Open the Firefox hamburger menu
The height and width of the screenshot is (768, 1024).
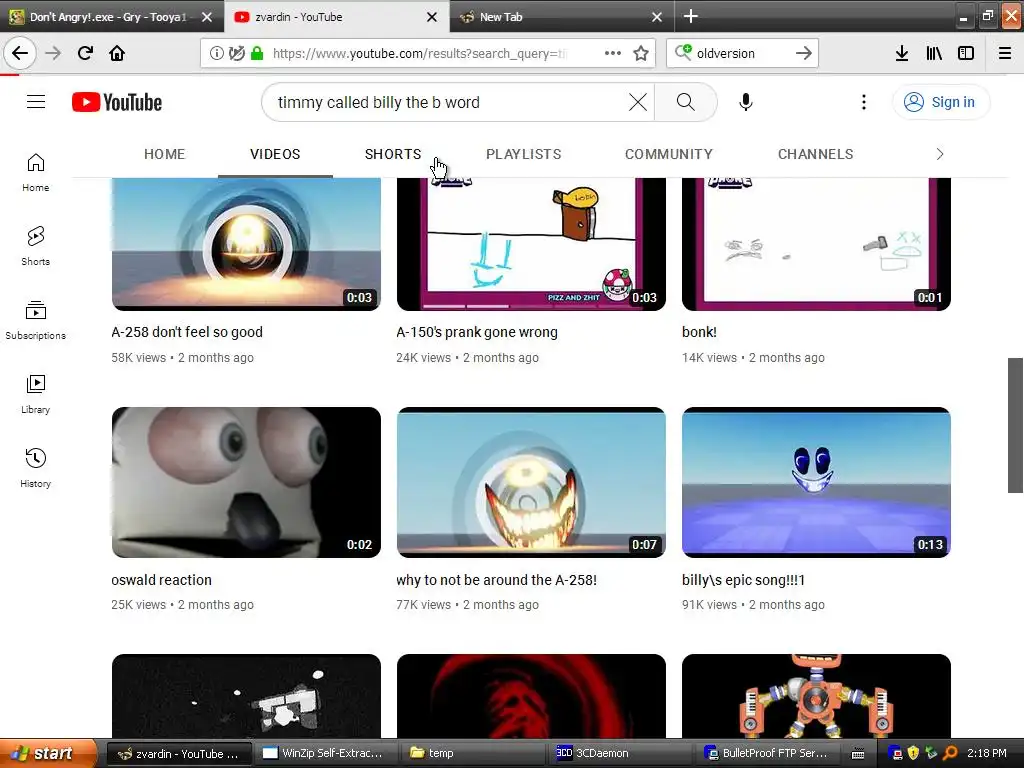[x=1004, y=53]
